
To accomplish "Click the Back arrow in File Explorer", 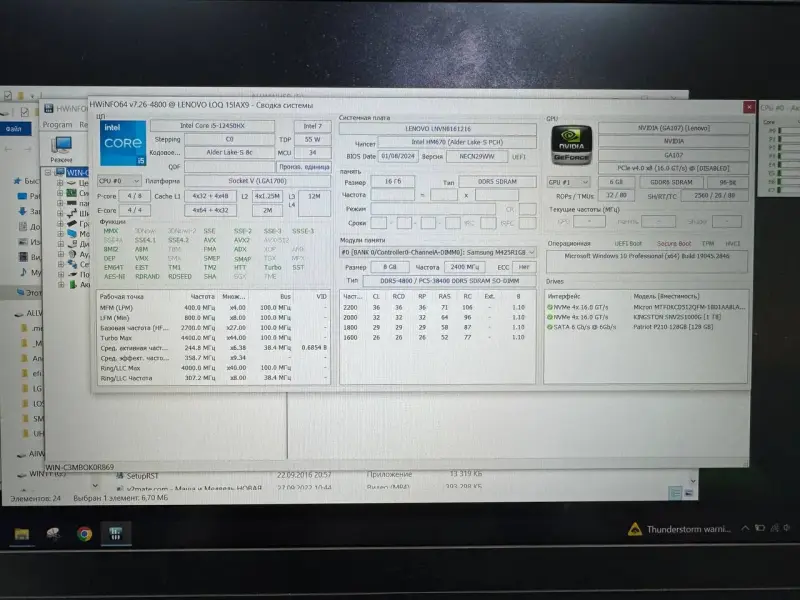I will pos(8,149).
